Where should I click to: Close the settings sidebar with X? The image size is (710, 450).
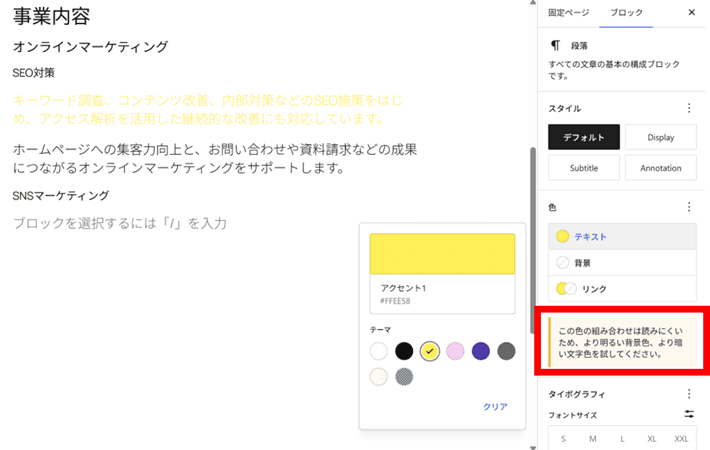[691, 12]
